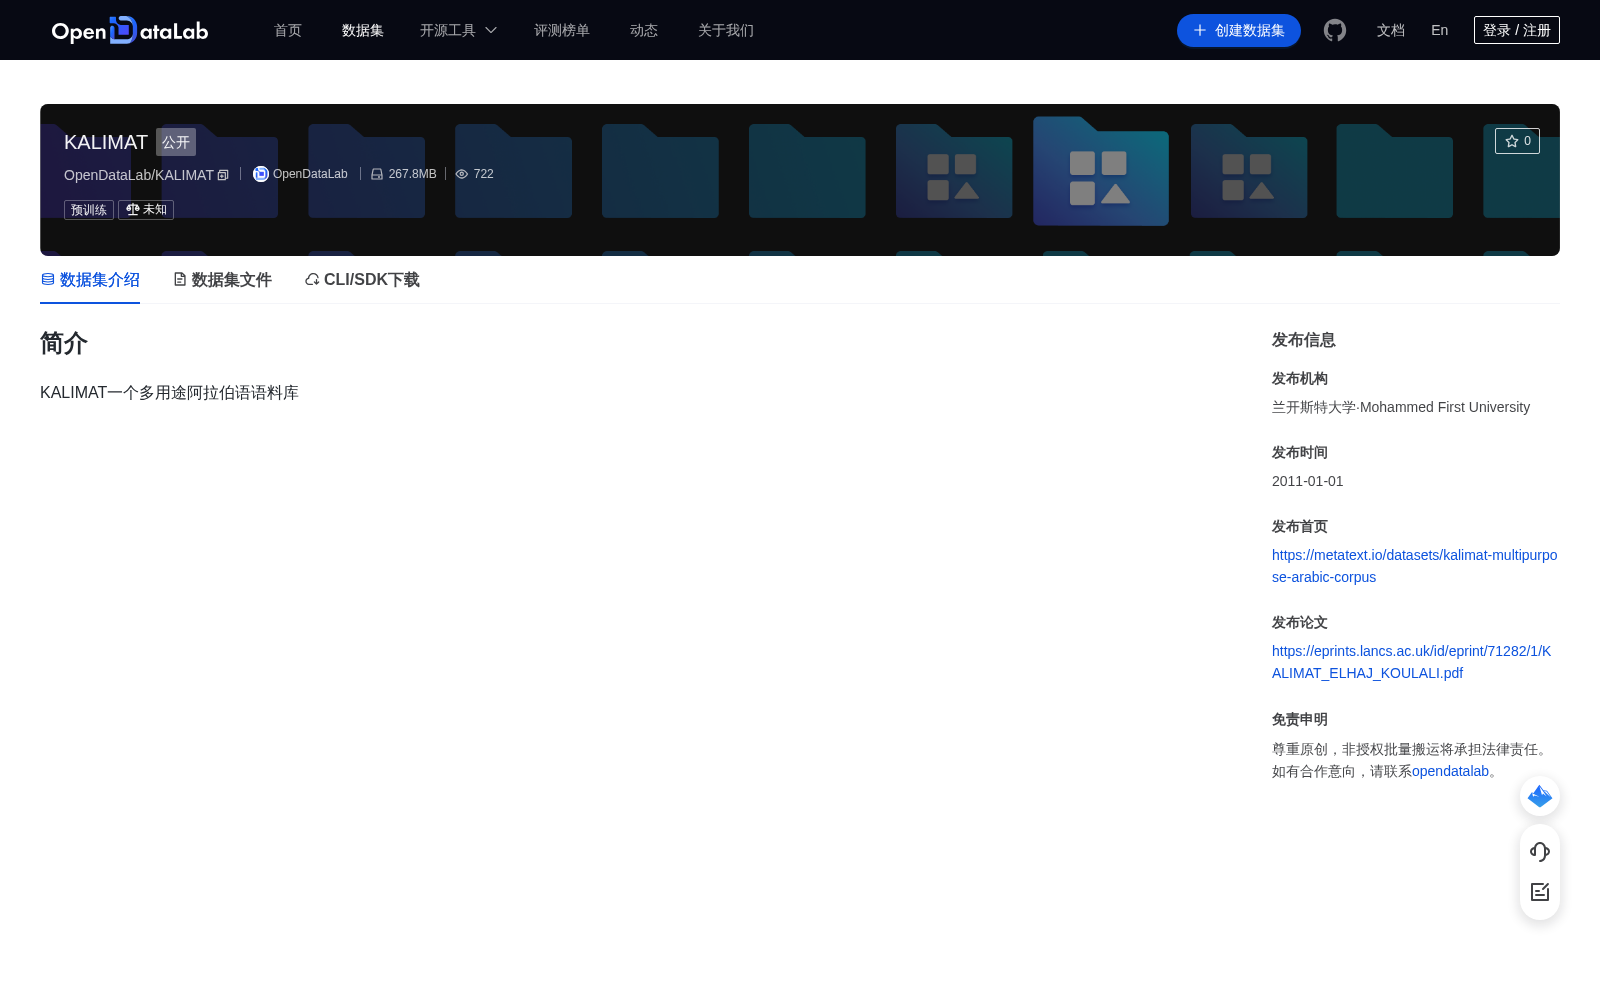Open the feedback edit note icon

click(1540, 892)
